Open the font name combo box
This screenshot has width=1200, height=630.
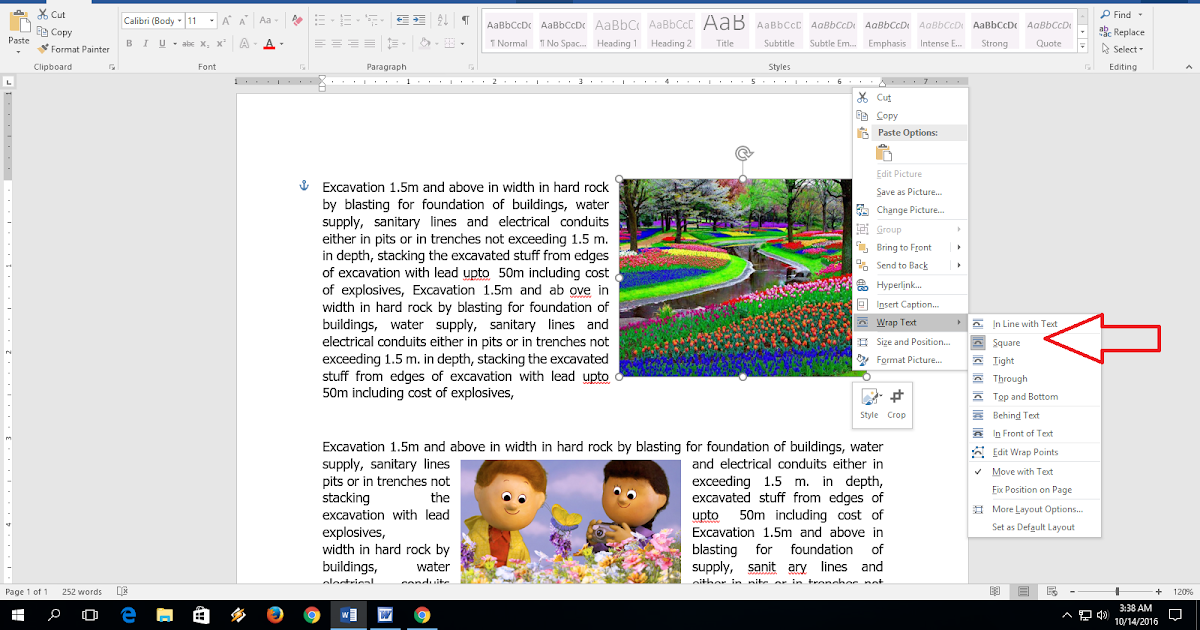152,20
